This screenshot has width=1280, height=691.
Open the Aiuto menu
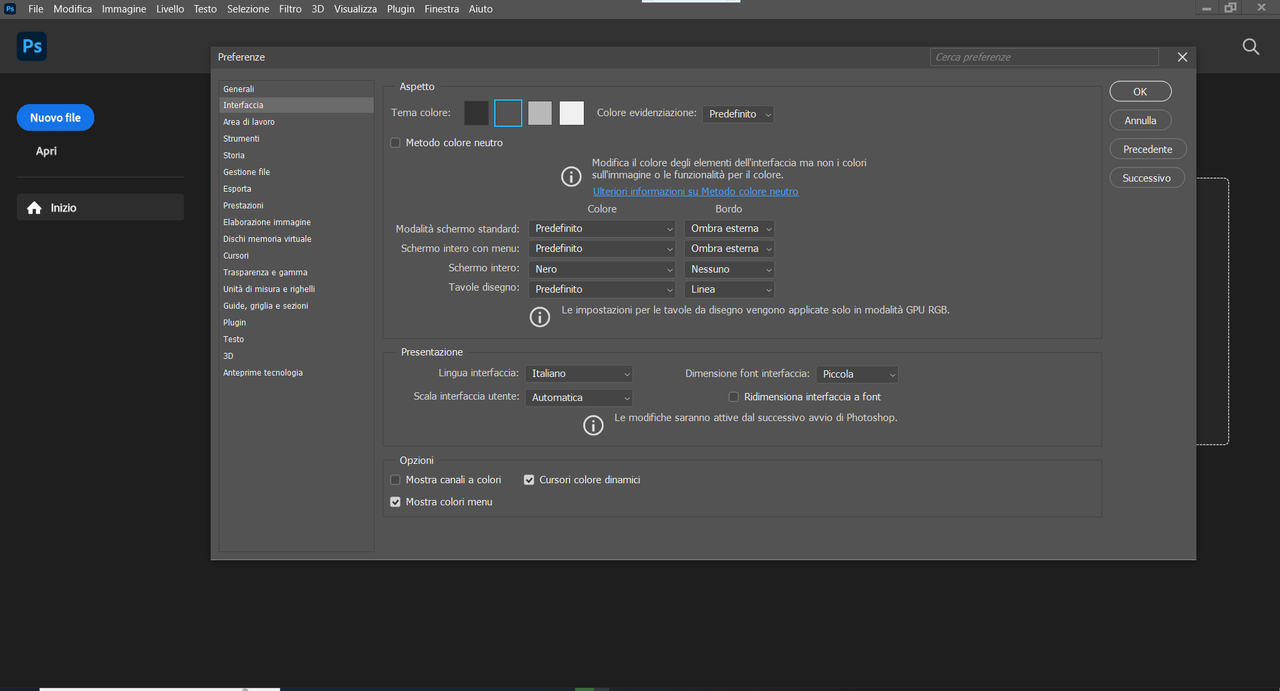click(x=480, y=9)
